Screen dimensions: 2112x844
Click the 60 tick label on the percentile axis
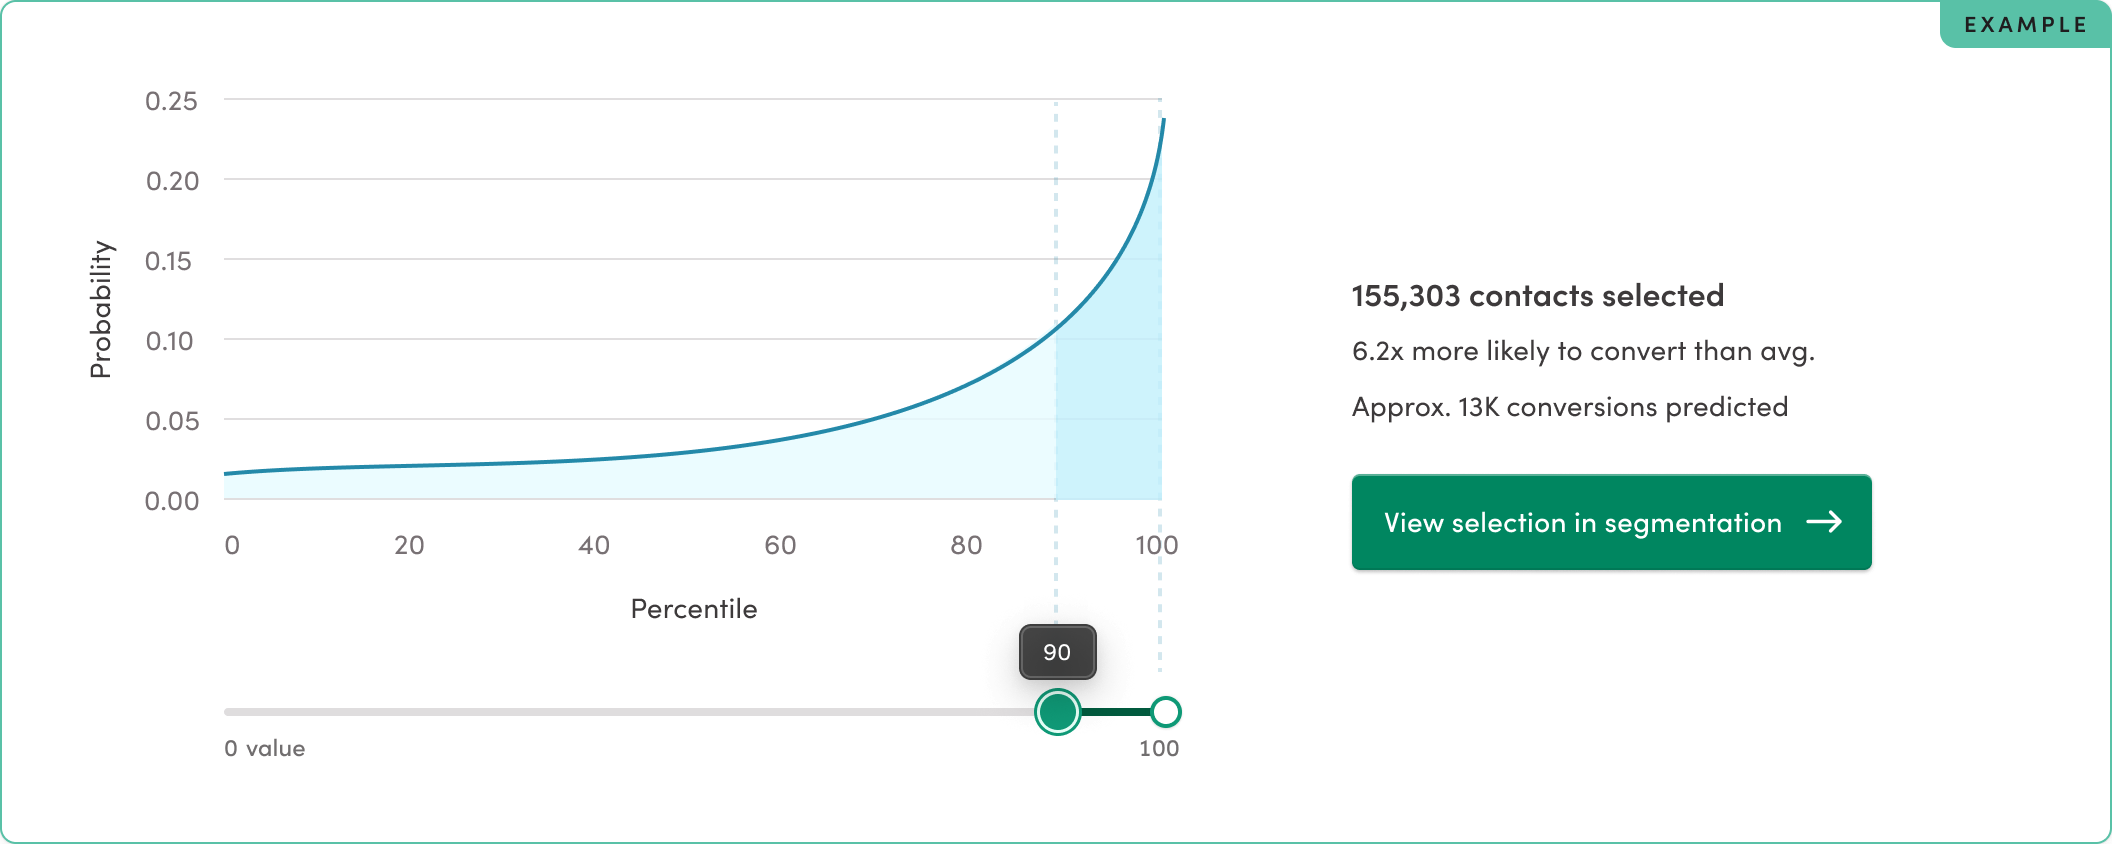tap(780, 545)
